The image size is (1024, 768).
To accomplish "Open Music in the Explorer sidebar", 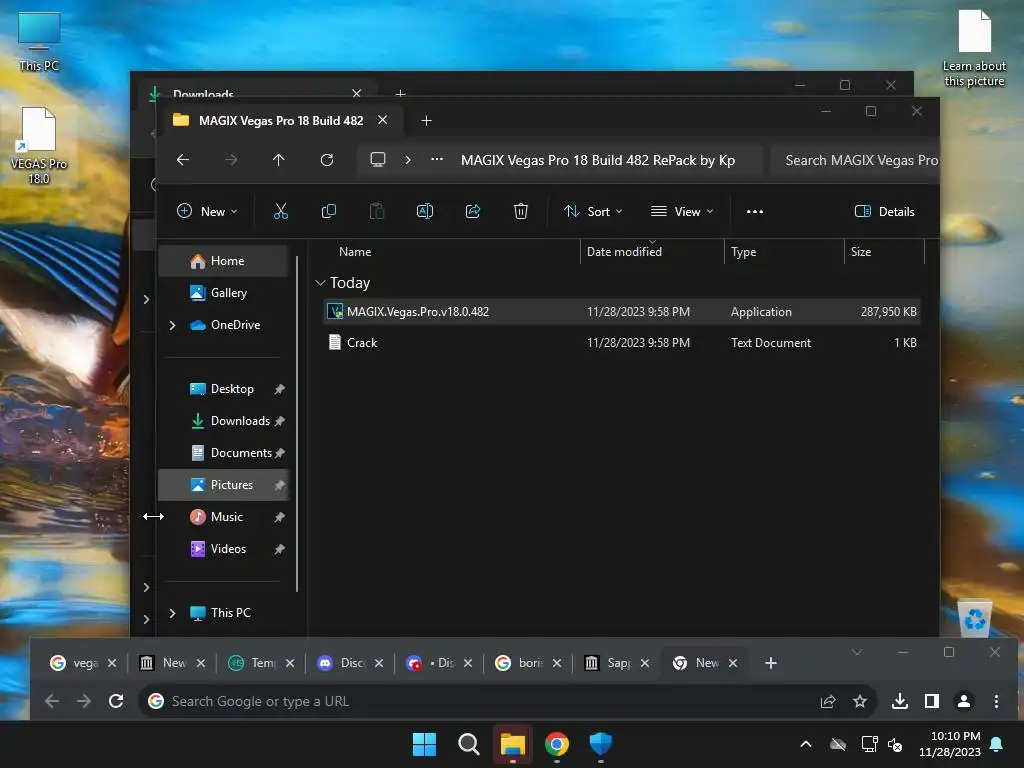I will [x=223, y=517].
